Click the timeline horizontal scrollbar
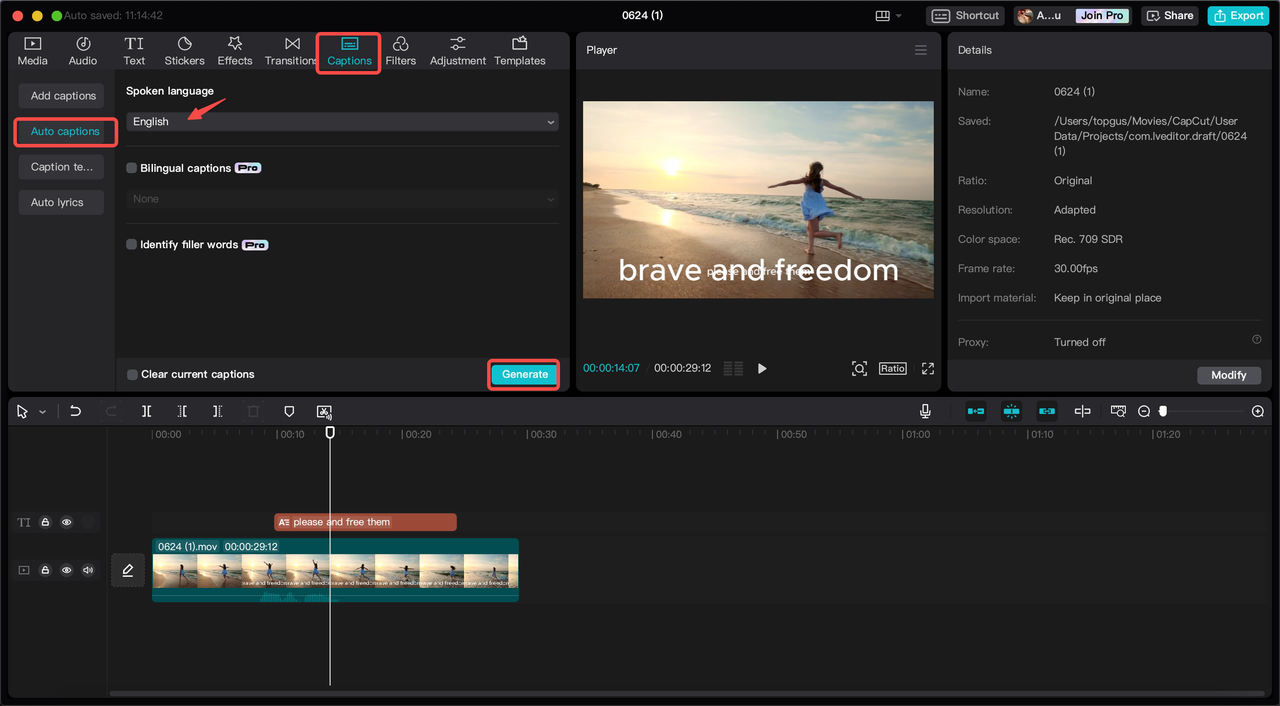The width and height of the screenshot is (1280, 706). 686,692
